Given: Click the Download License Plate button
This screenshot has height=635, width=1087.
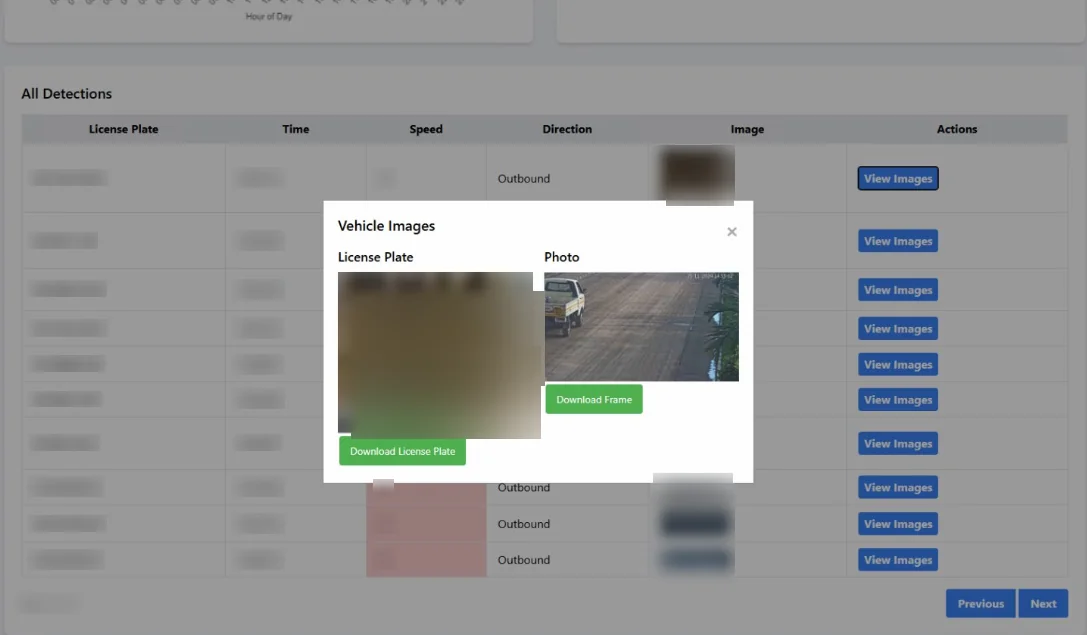Looking at the screenshot, I should click(x=402, y=451).
